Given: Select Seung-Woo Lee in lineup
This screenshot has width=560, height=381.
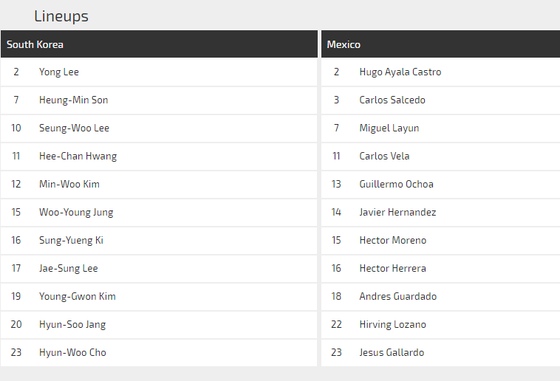Looking at the screenshot, I should (159, 128).
